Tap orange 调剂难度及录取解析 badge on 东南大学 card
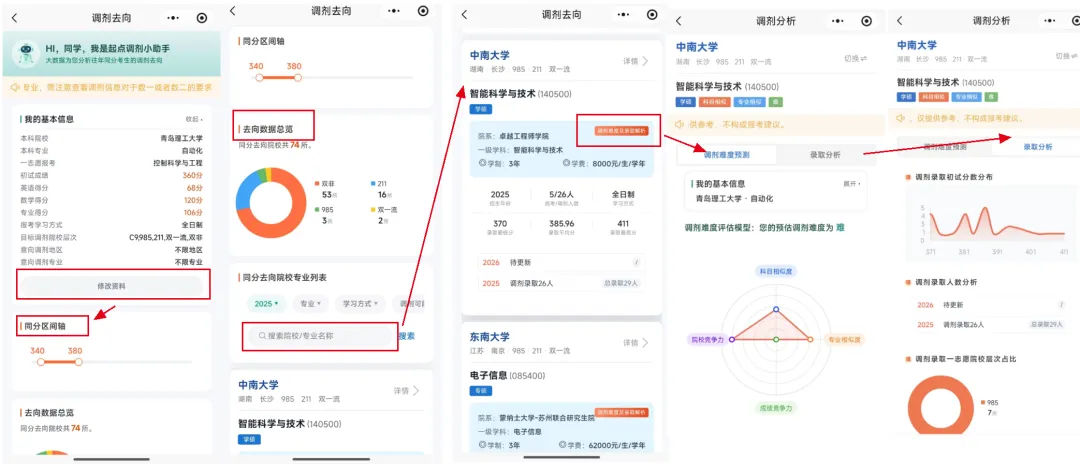The image size is (1080, 473). point(621,412)
